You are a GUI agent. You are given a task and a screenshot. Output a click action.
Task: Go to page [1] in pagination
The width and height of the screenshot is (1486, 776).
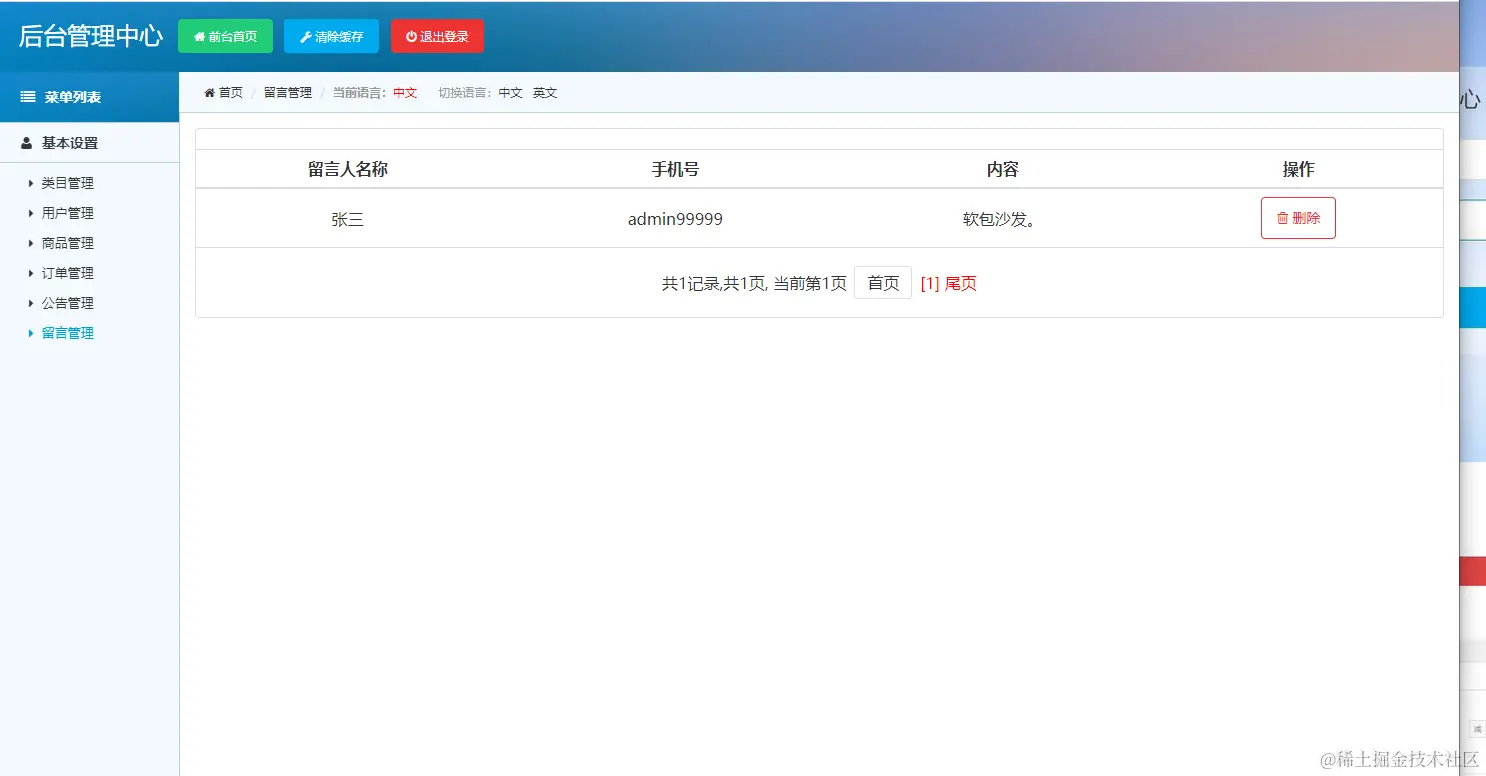[930, 284]
